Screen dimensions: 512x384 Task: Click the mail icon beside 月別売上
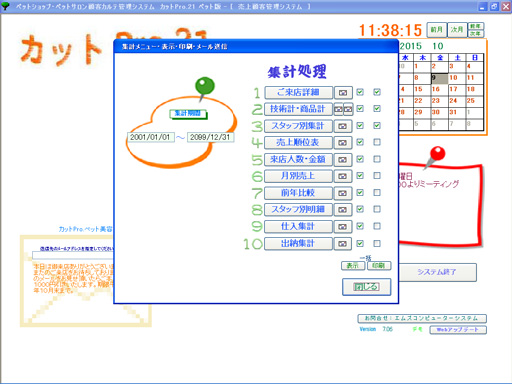[343, 176]
